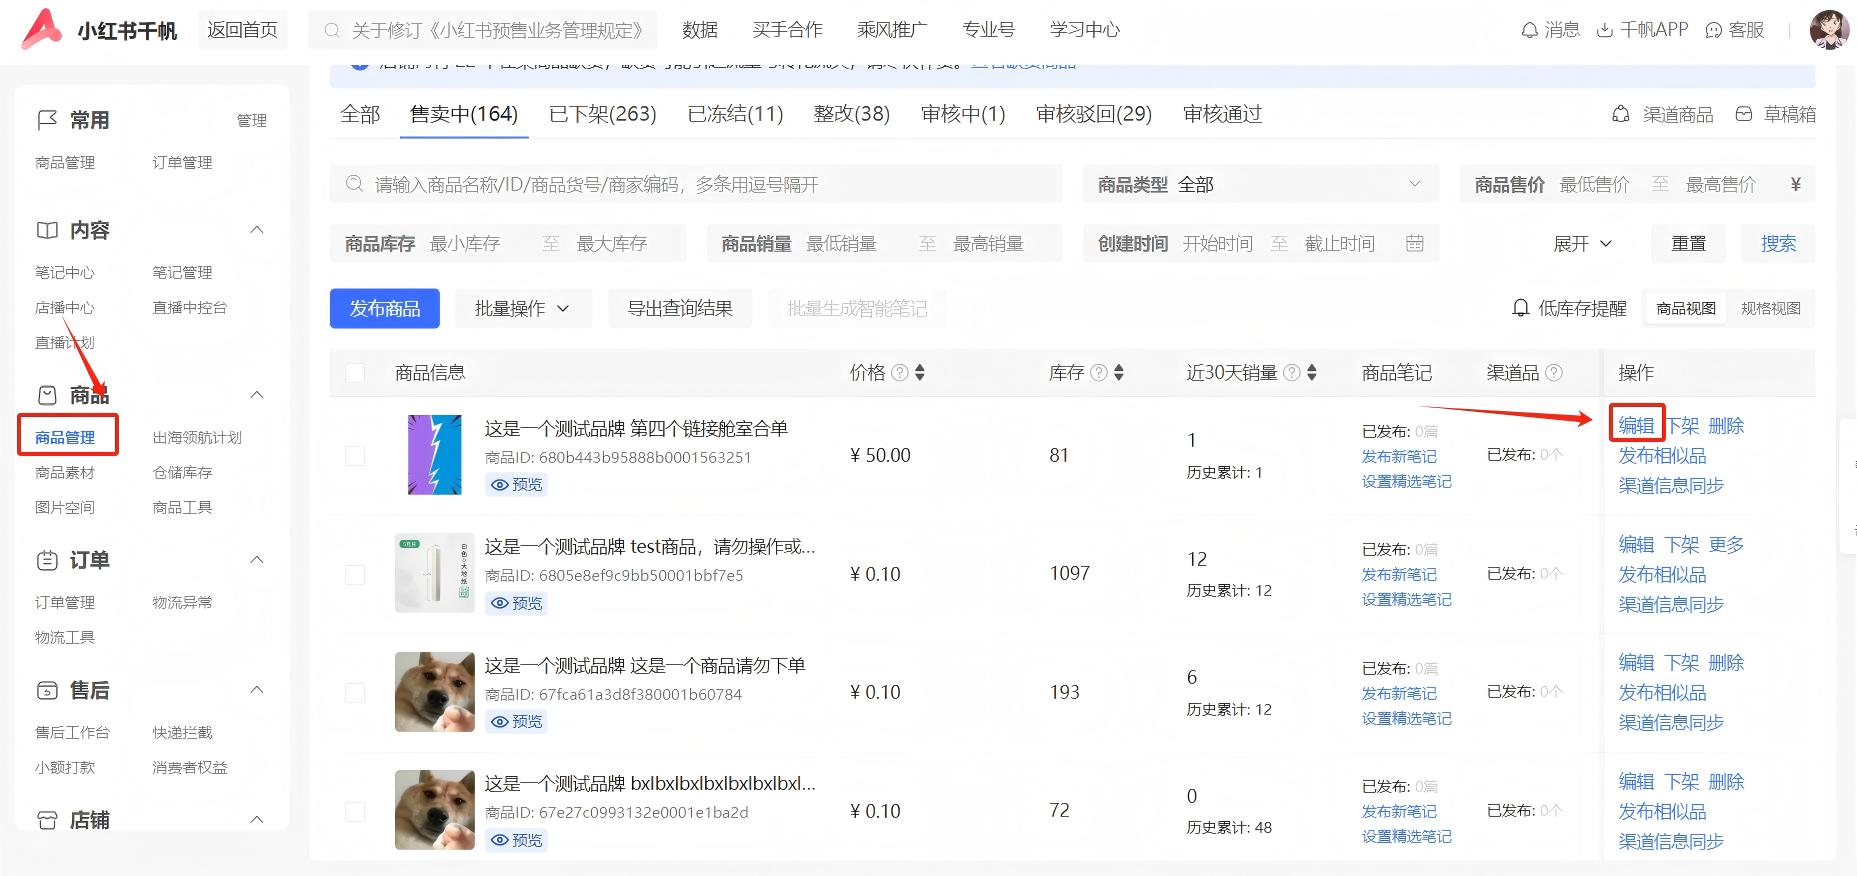Click 下架 for 这是一个商品请勿下单
1857x876 pixels.
point(1682,662)
